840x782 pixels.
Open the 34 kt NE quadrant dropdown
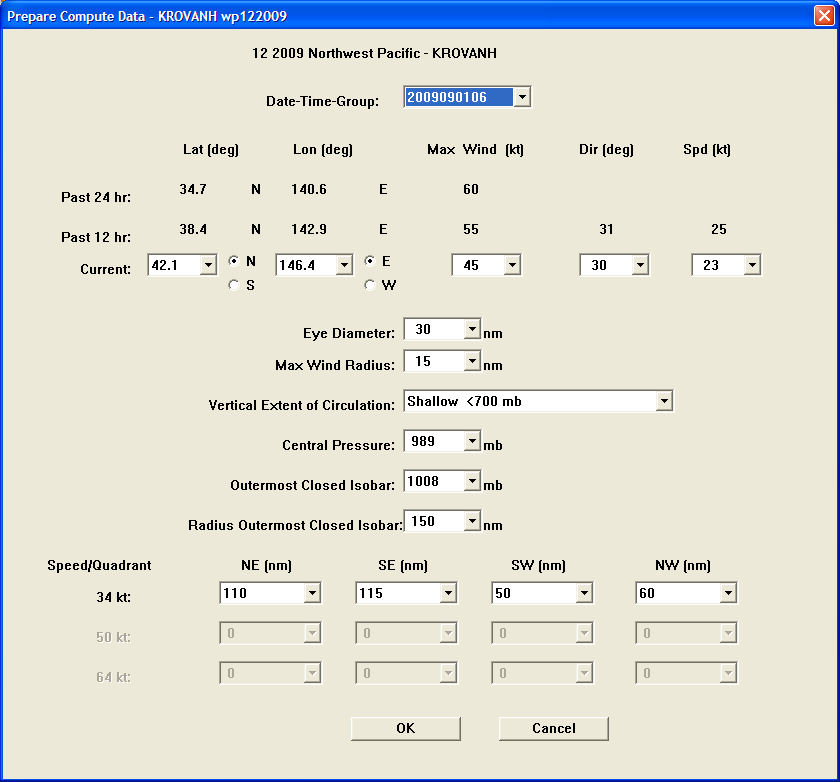coord(314,592)
